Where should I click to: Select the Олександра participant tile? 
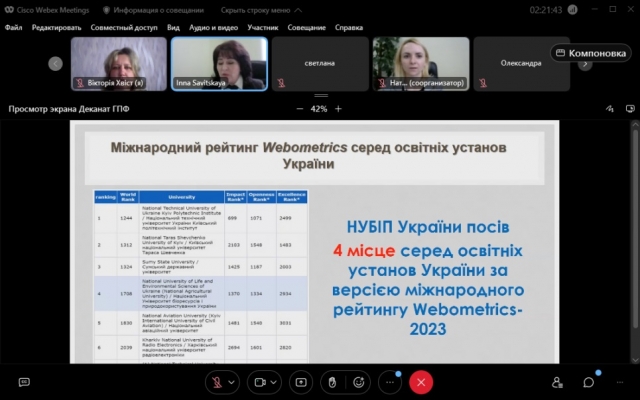(x=522, y=64)
